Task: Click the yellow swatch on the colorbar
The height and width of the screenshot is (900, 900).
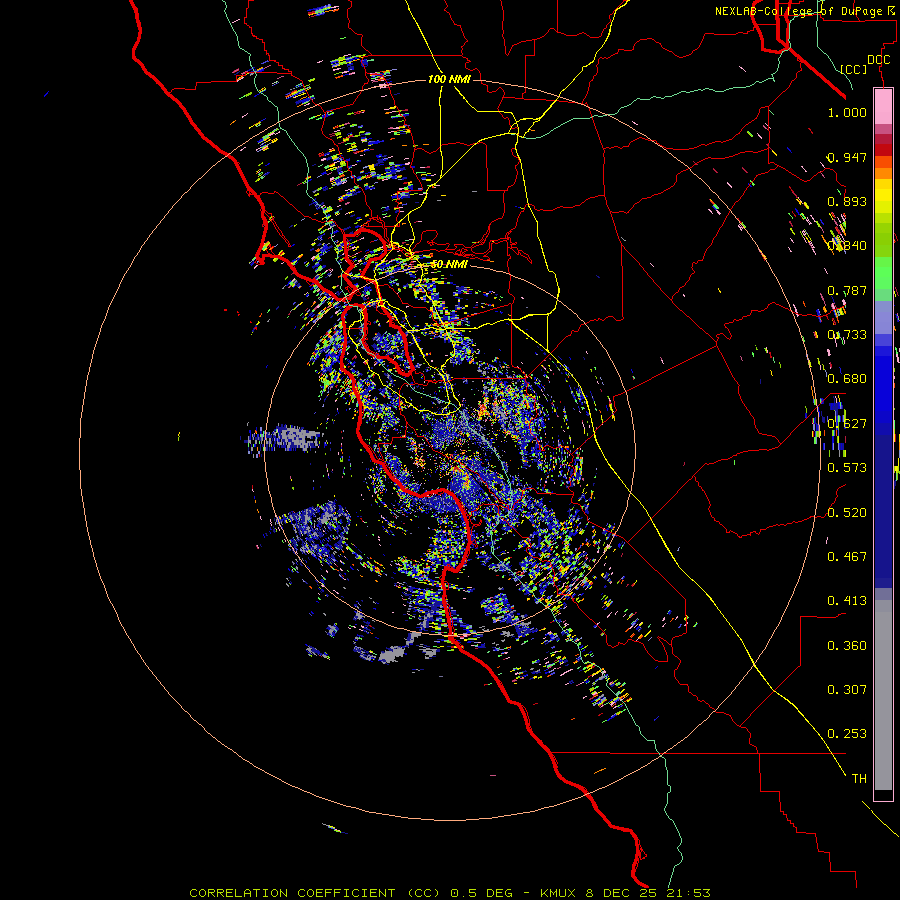Action: (x=883, y=196)
